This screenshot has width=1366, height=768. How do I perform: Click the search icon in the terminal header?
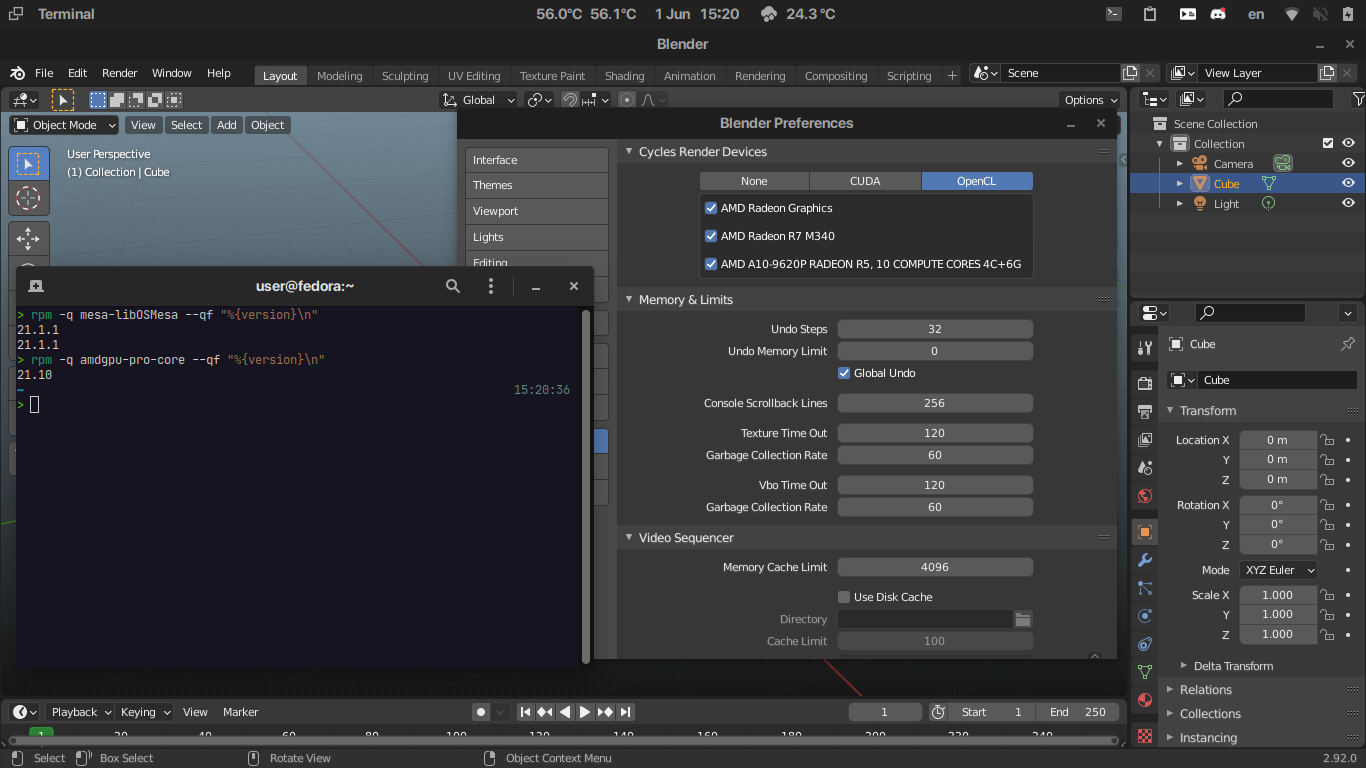click(453, 286)
